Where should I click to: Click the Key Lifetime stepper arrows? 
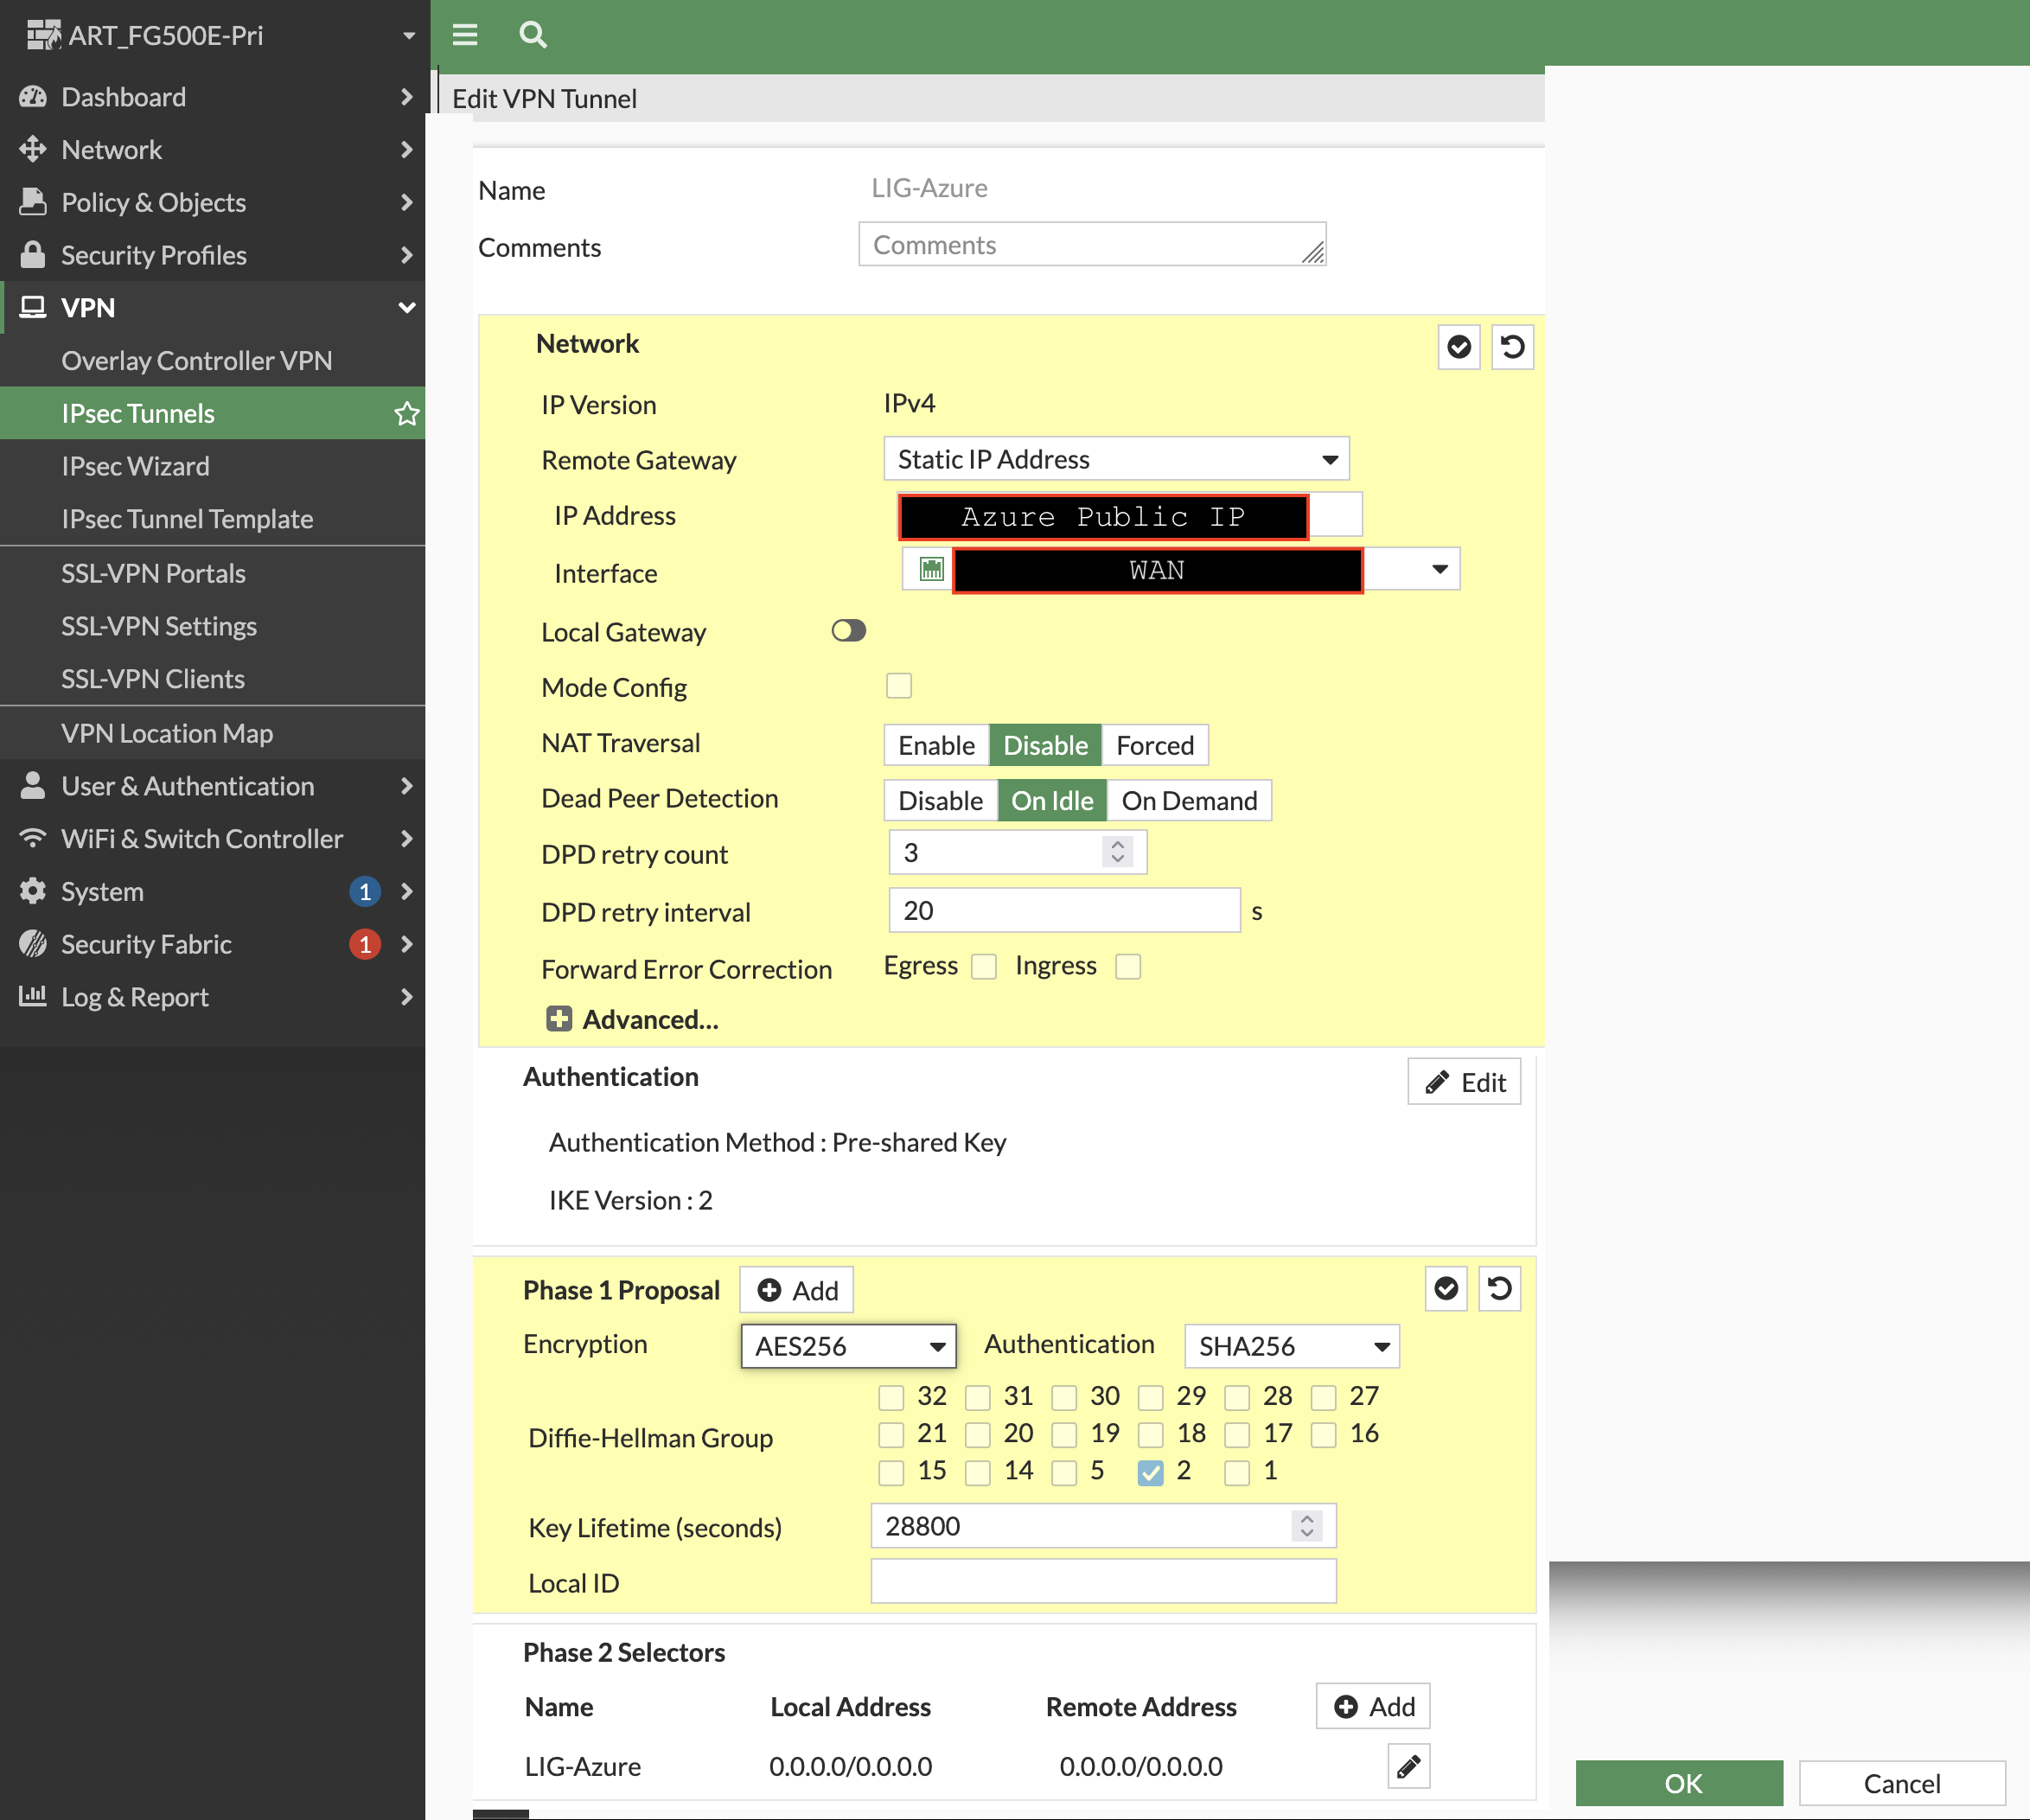(x=1306, y=1526)
